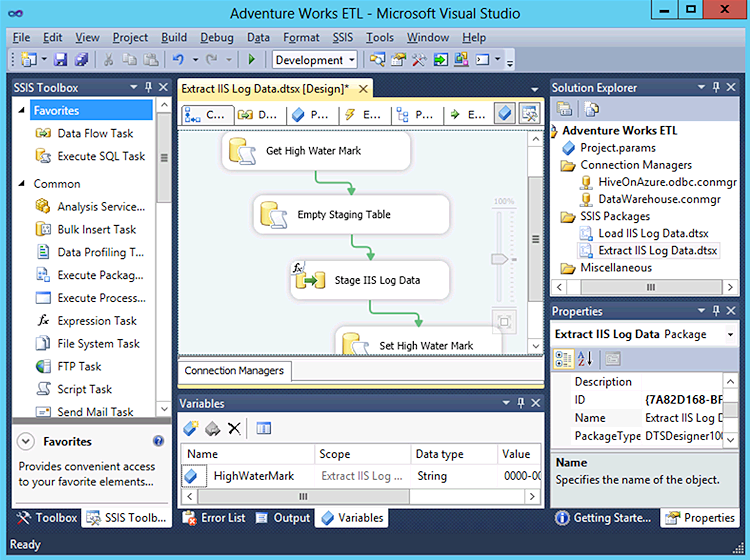Select Expression Task in toolbox
750x560 pixels.
coord(86,321)
